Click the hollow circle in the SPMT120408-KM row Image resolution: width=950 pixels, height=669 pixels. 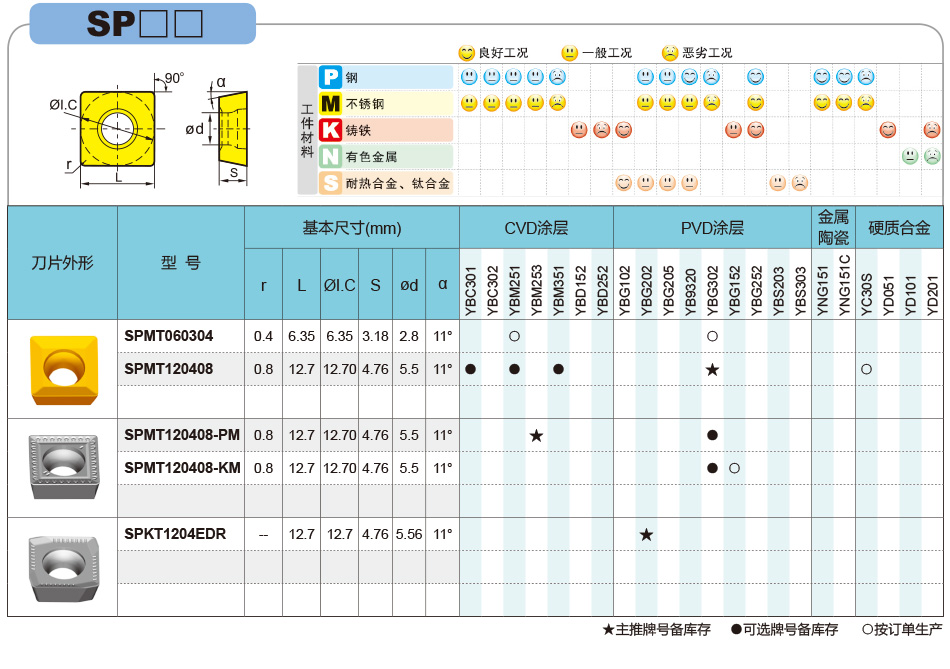pos(734,468)
